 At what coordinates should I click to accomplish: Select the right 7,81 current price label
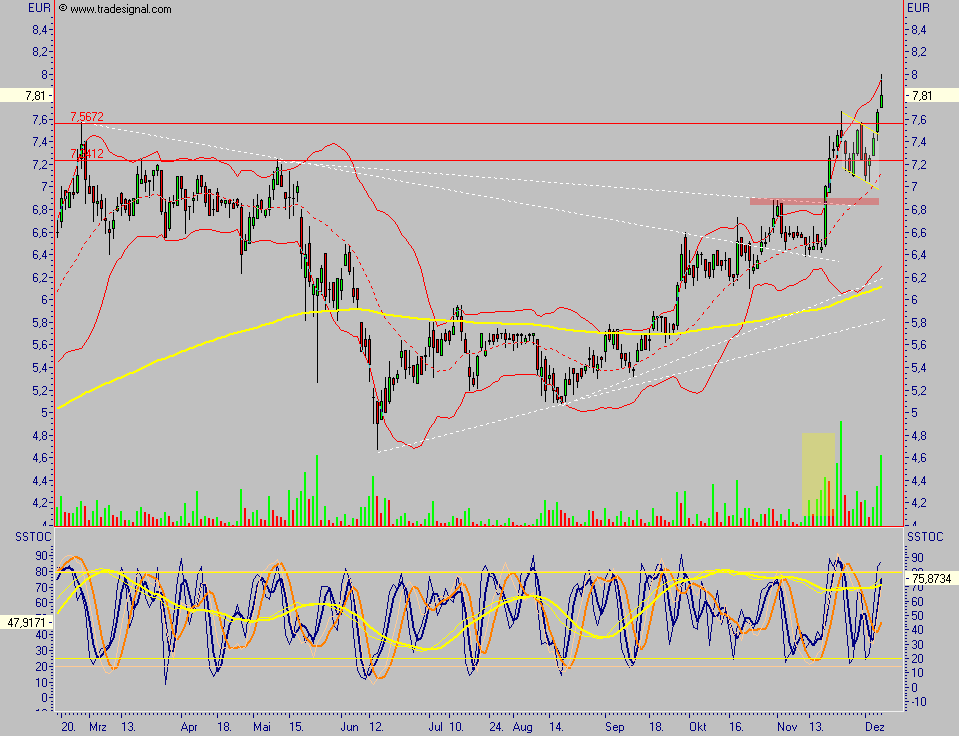[x=932, y=96]
